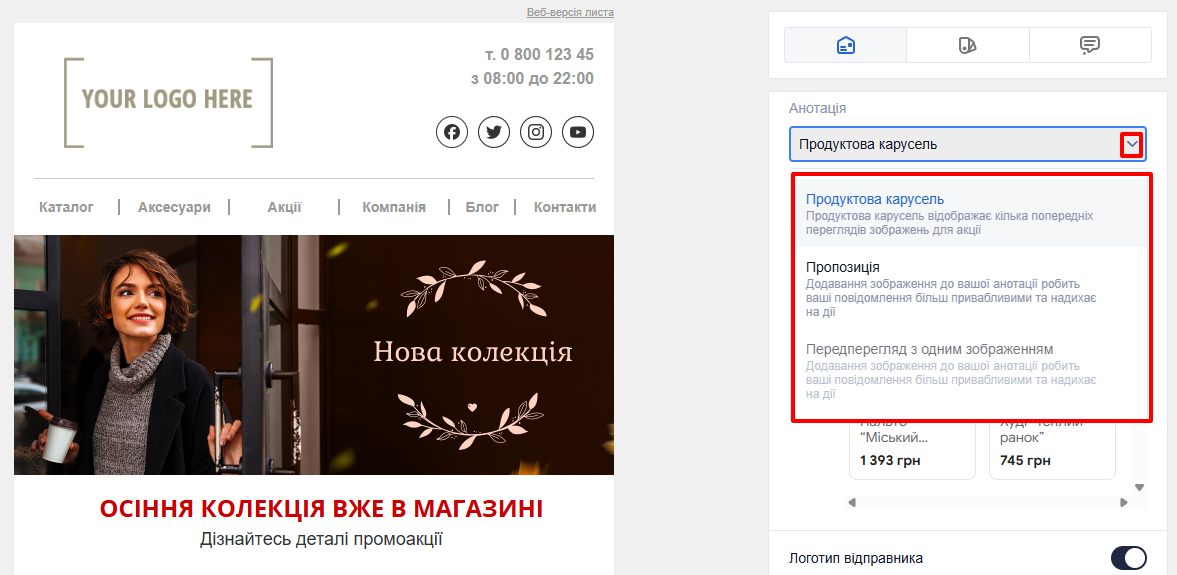1177x575 pixels.
Task: Click the heading ОСІННЯ КОЛЕКЦІЯ ВЖЕ В МАГАЗИНІ
Action: [321, 509]
